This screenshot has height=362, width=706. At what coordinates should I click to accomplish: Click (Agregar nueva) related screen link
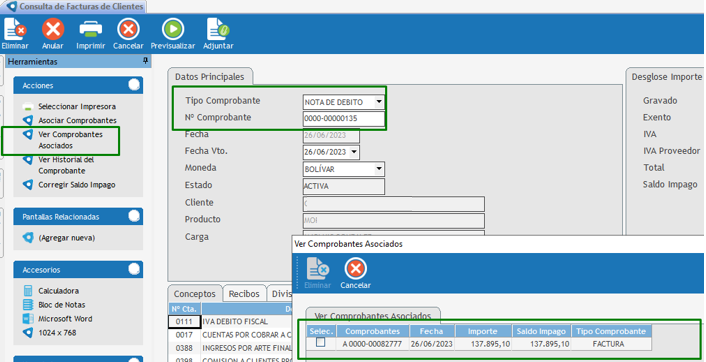click(x=67, y=238)
